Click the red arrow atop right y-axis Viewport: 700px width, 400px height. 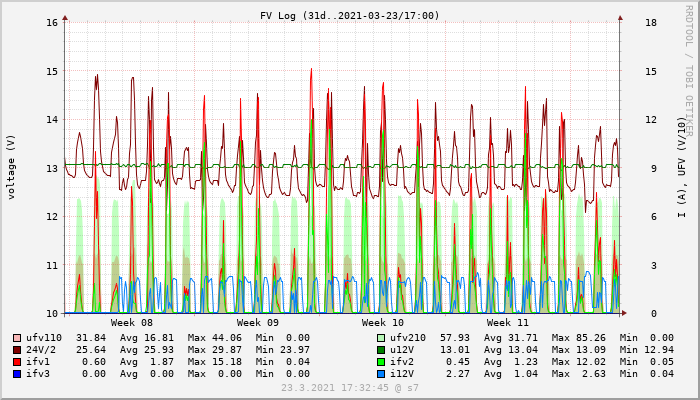click(x=620, y=17)
